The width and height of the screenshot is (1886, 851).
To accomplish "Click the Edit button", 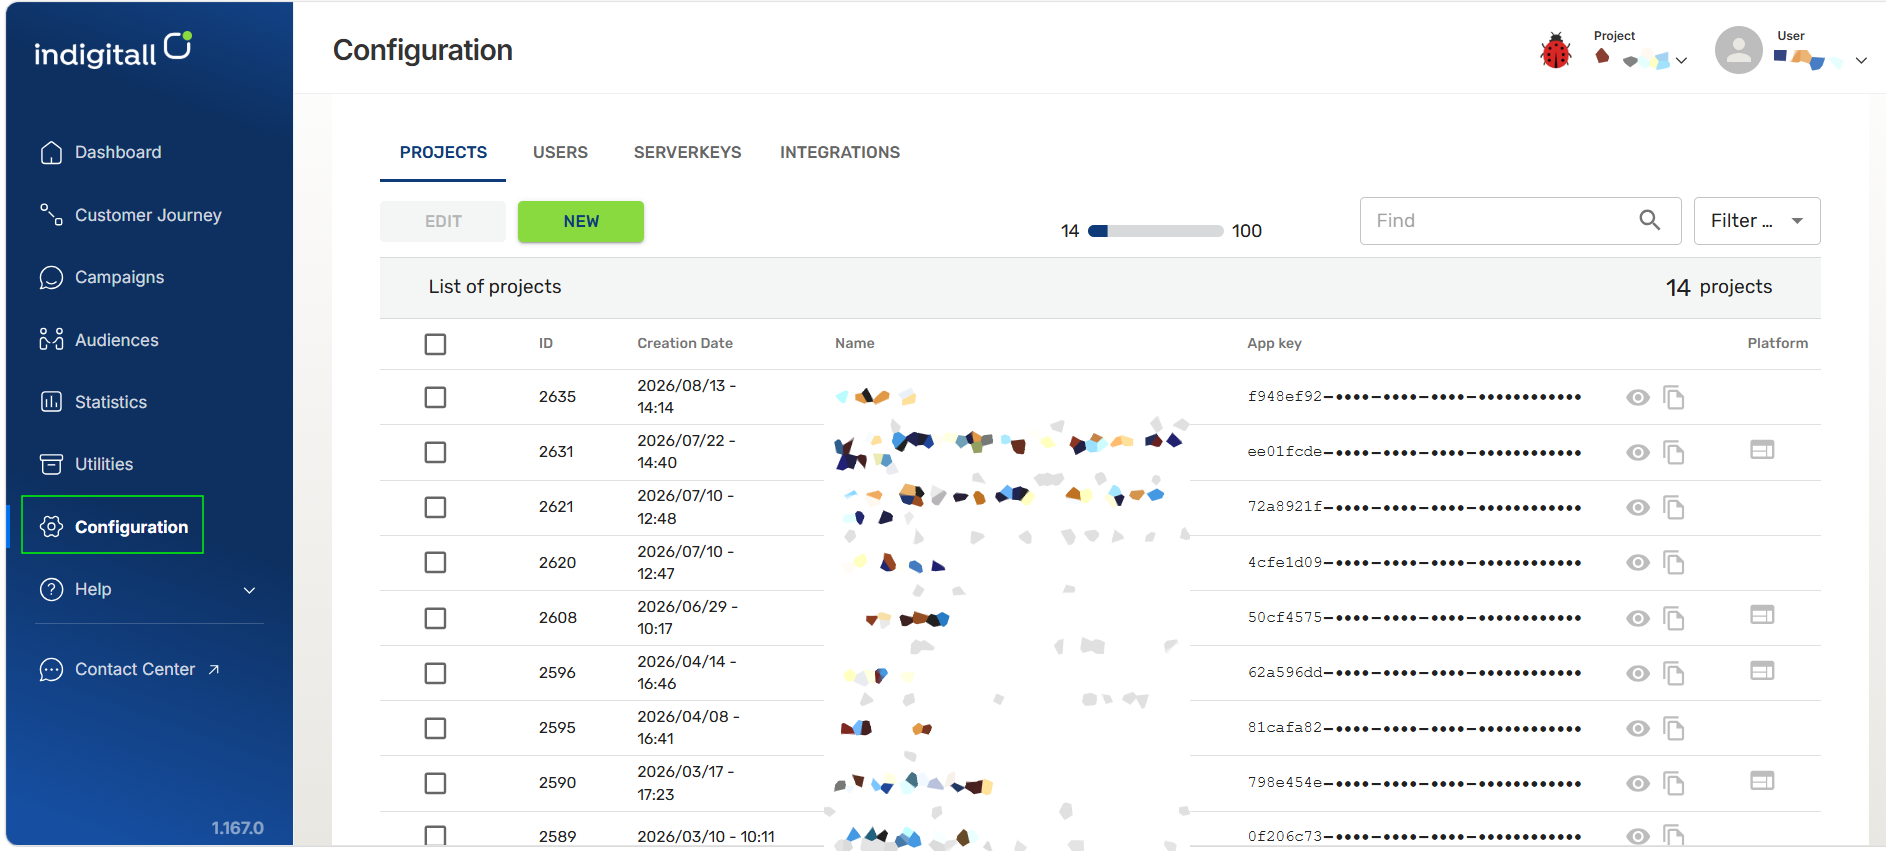I will pyautogui.click(x=443, y=221).
